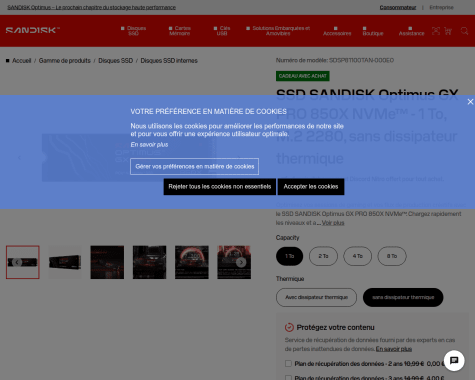Viewport: 475px width, 380px height.
Task: Go to Accueil breadcrumb
Action: 21,61
